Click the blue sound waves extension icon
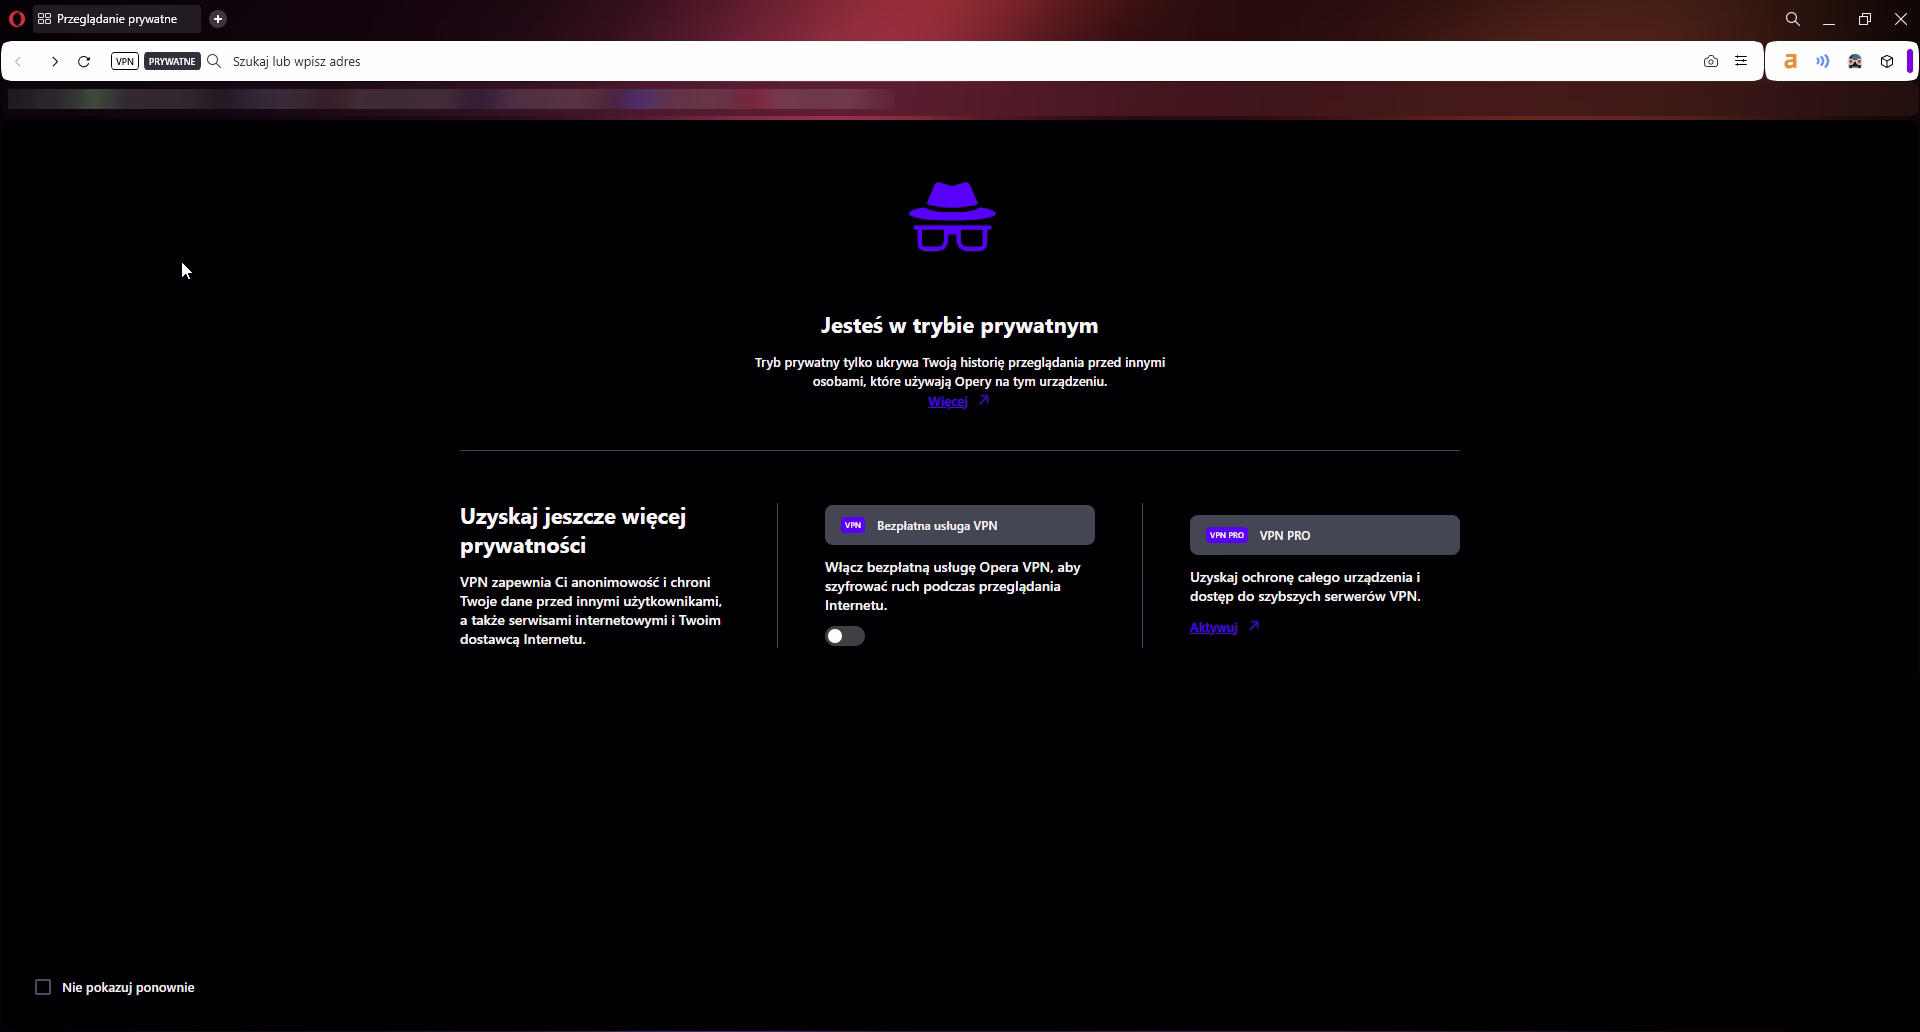The height and width of the screenshot is (1032, 1920). point(1823,61)
